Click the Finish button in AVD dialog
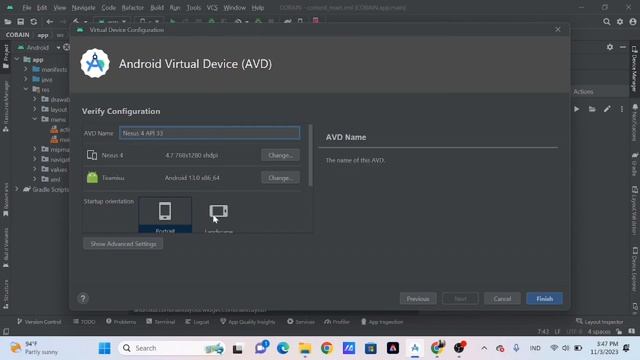This screenshot has height=360, width=640. point(544,299)
